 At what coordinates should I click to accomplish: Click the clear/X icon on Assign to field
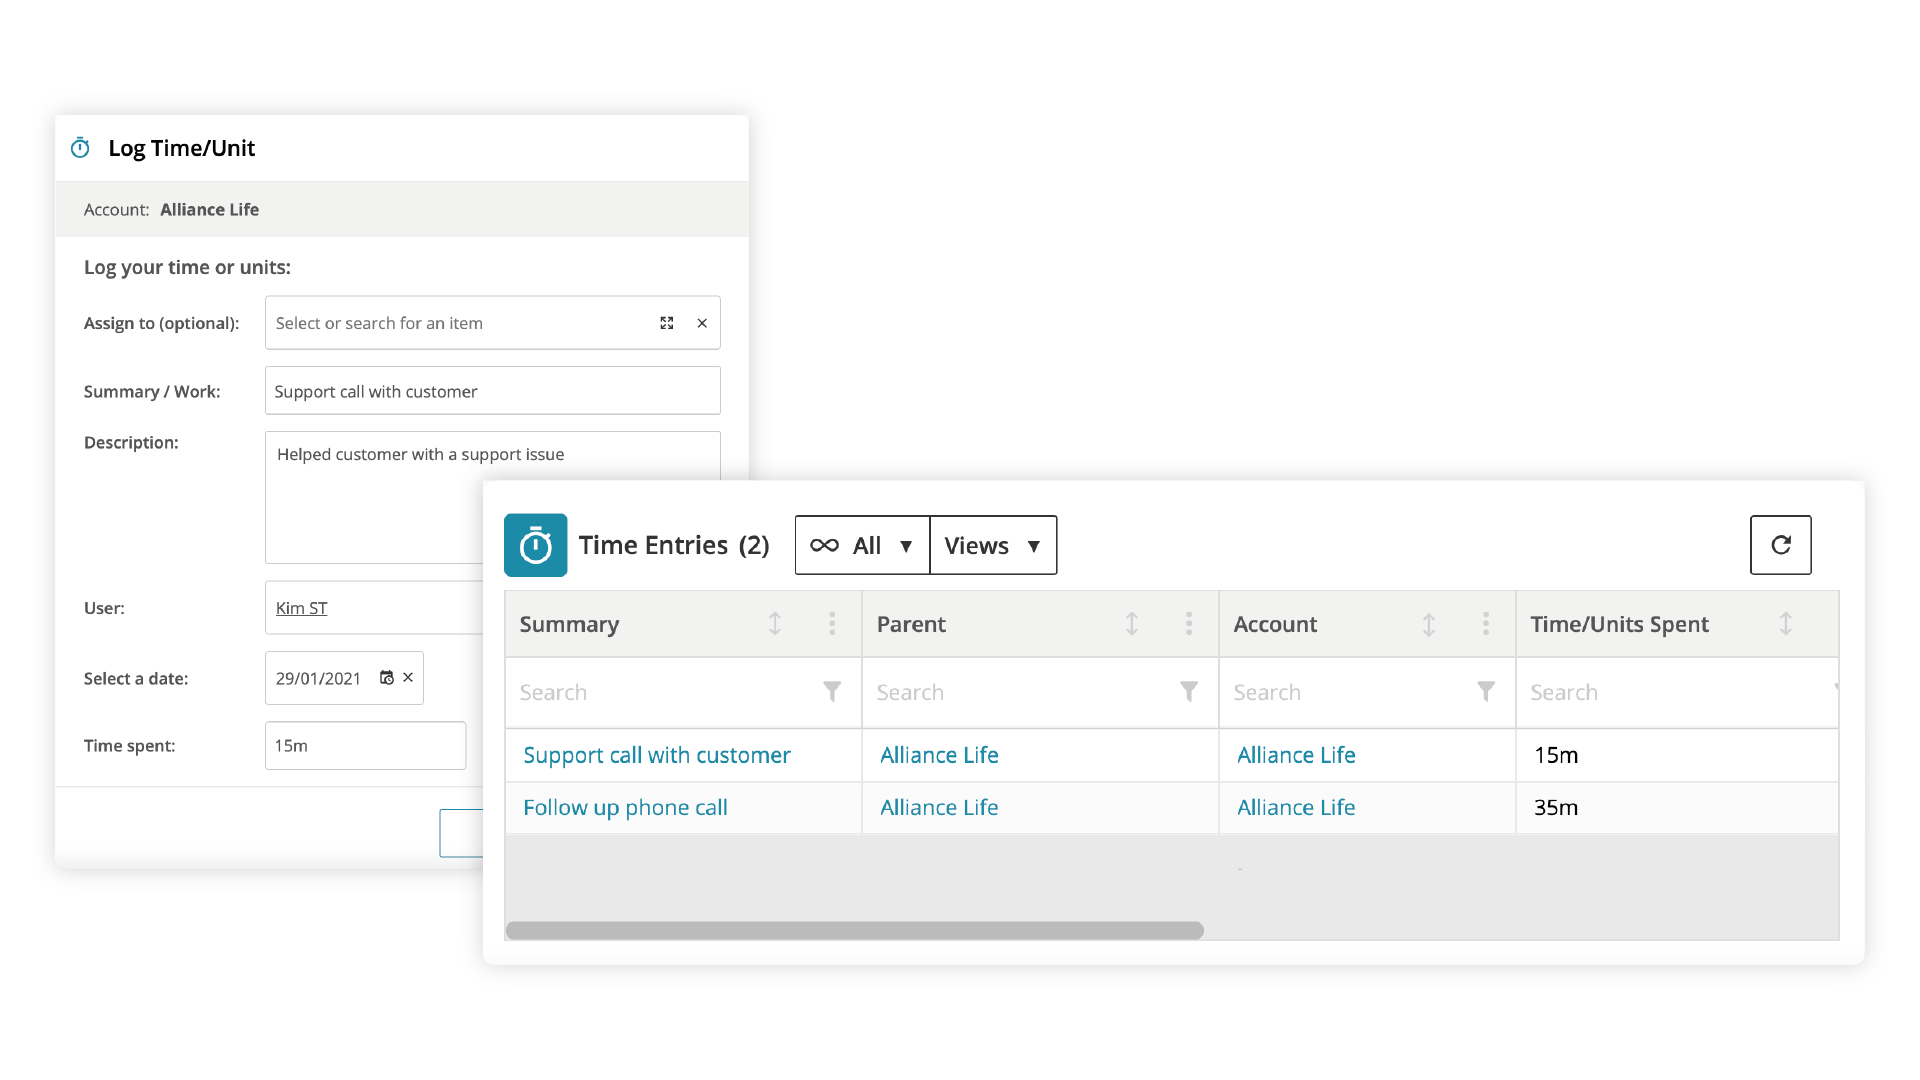coord(702,322)
